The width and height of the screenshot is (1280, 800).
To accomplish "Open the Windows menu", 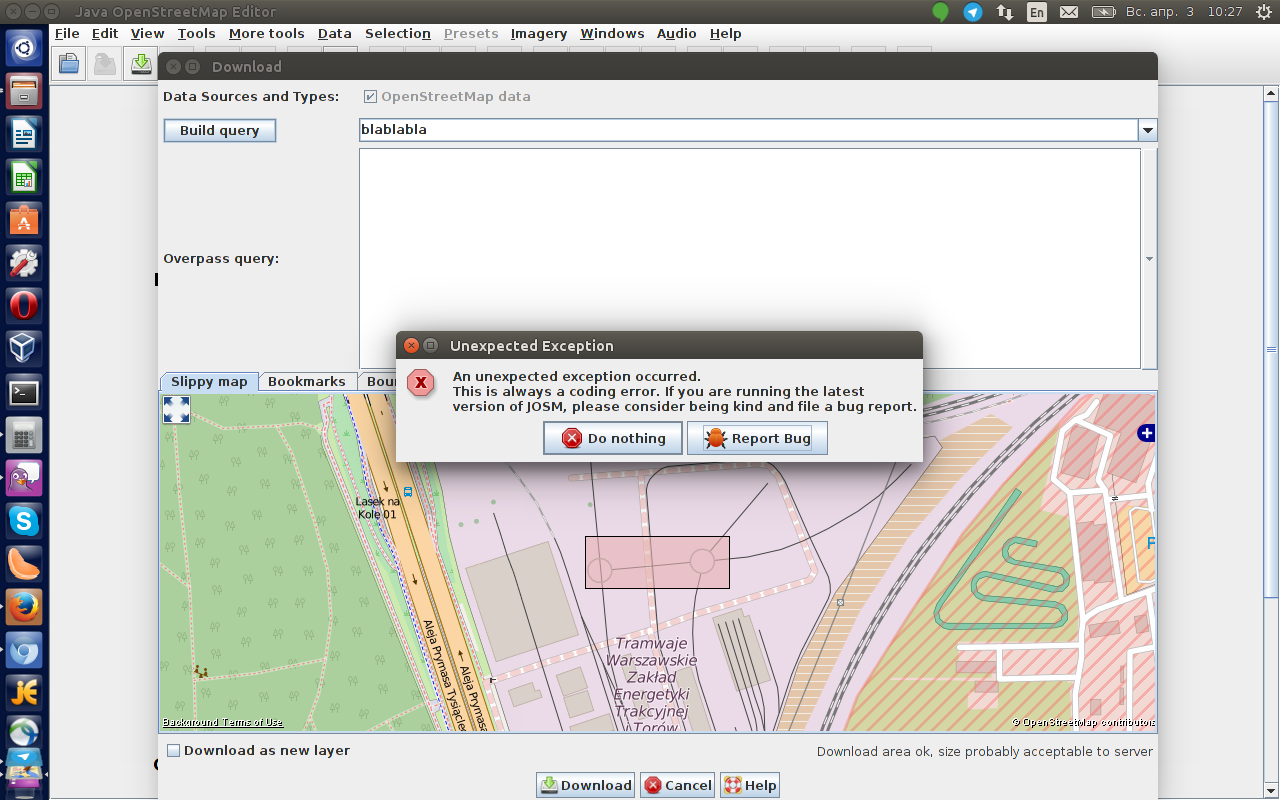I will pyautogui.click(x=612, y=33).
